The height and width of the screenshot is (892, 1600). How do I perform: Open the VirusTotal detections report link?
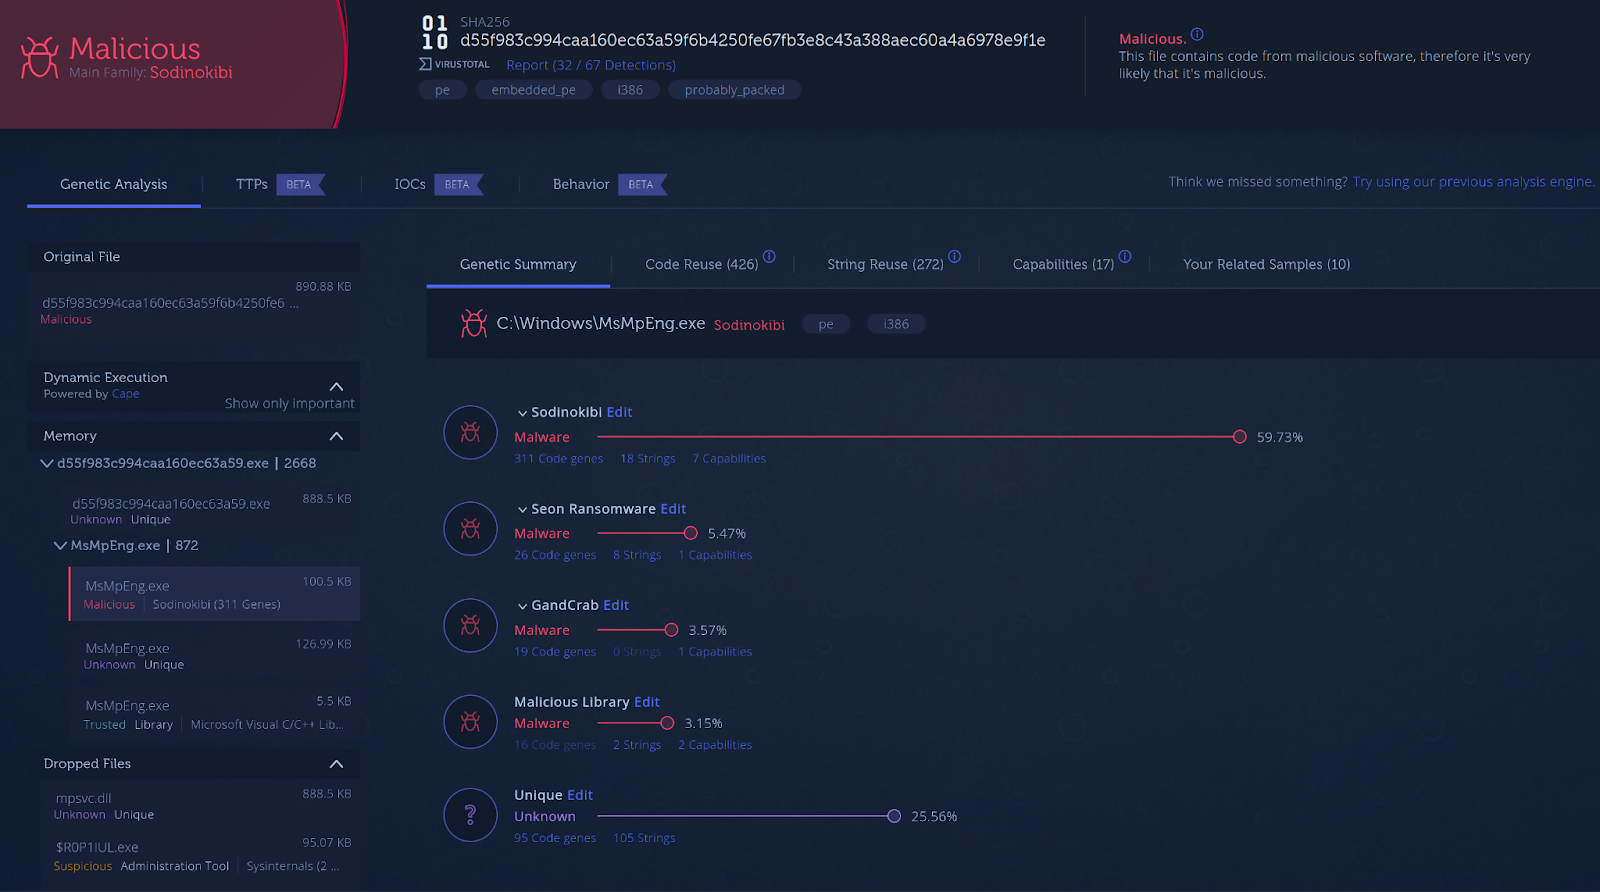[x=590, y=65]
